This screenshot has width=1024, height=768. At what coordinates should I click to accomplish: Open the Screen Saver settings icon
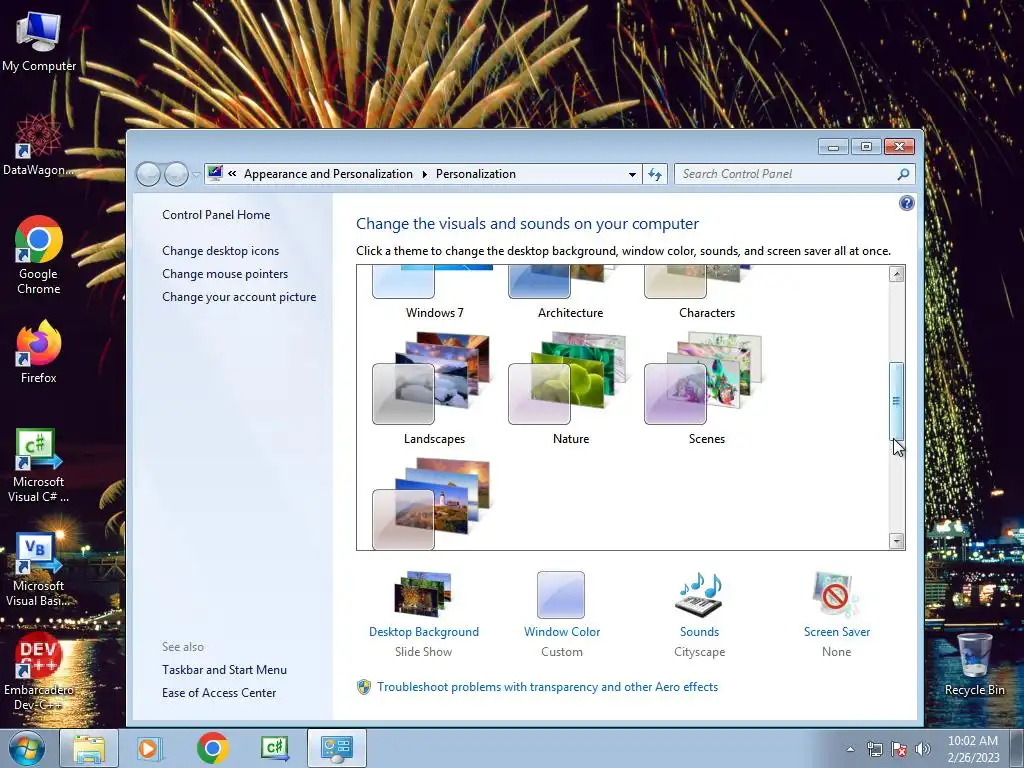836,595
